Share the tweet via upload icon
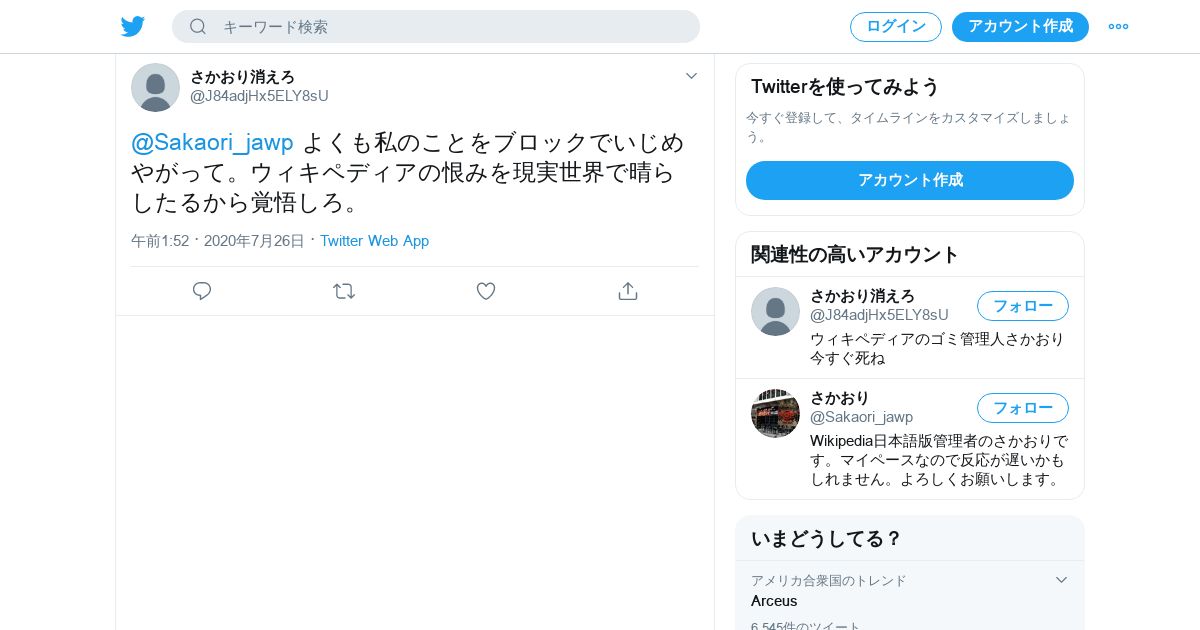Viewport: 1200px width, 630px height. click(x=628, y=291)
